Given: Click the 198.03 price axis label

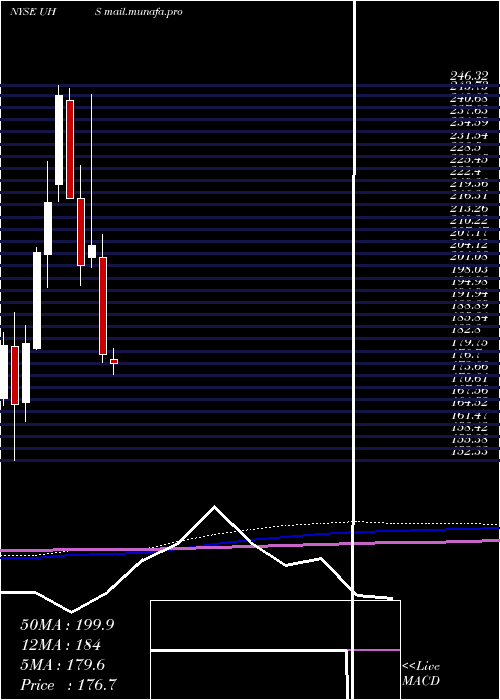Looking at the screenshot, I should (x=469, y=269).
